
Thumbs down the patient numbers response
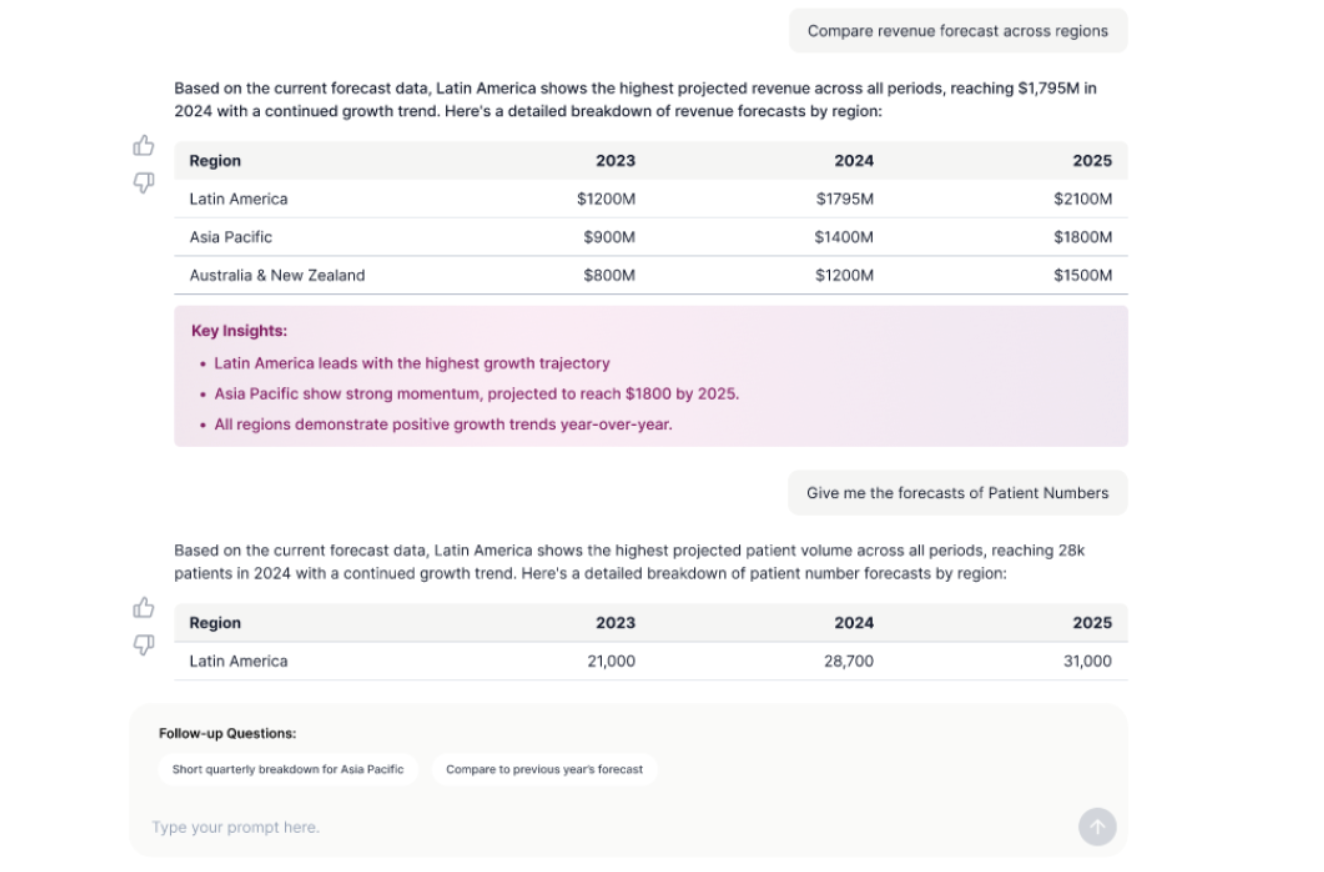coord(144,645)
